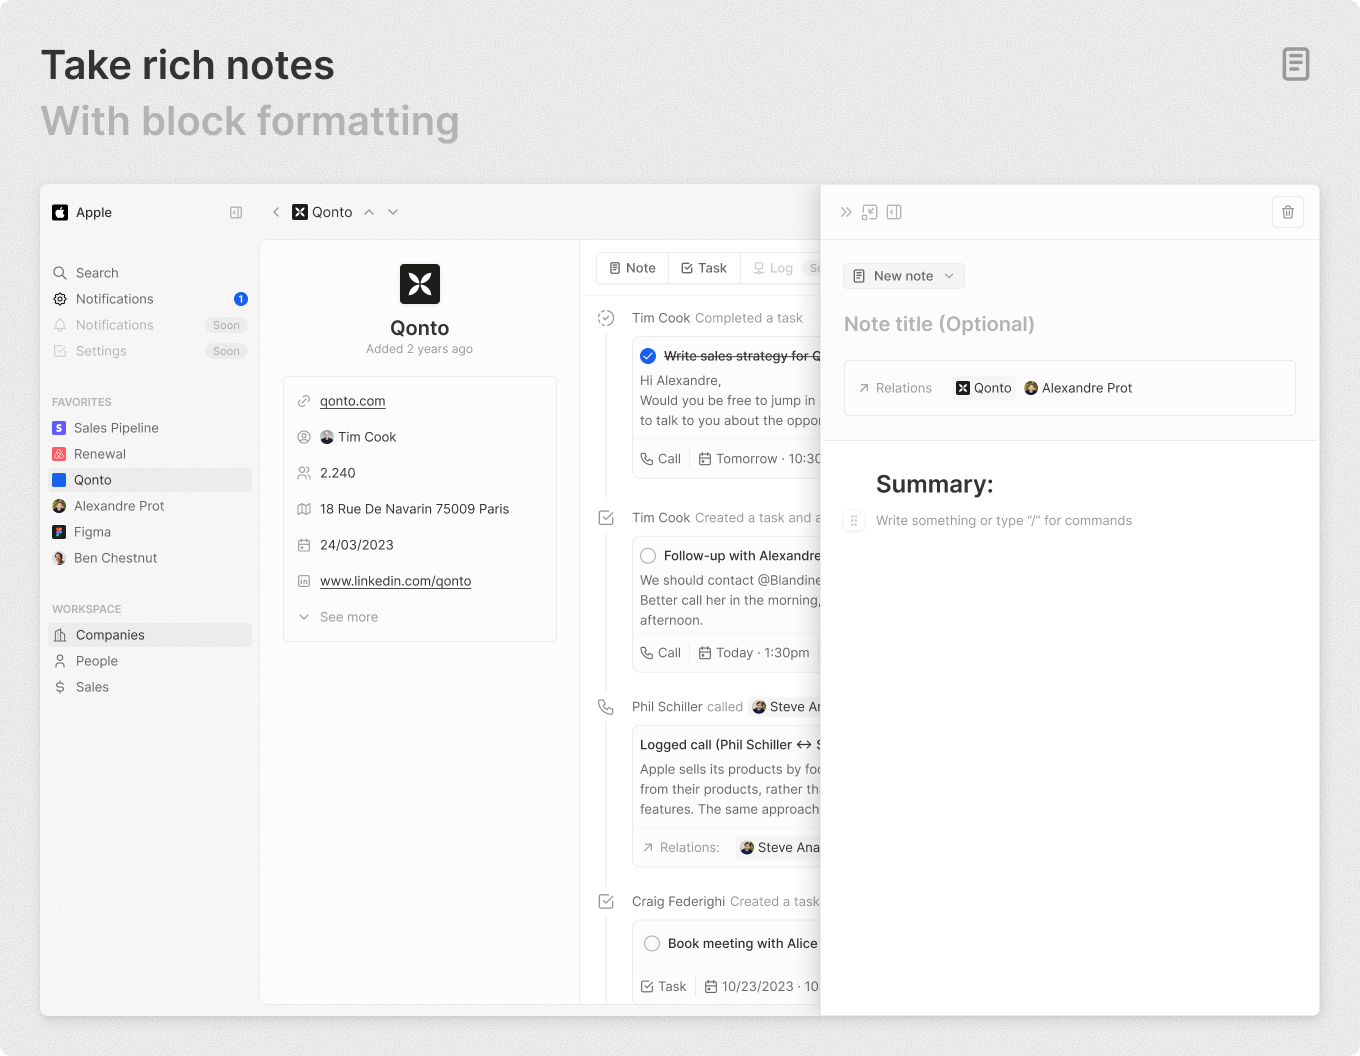Open the 'New note' type dropdown

904,276
